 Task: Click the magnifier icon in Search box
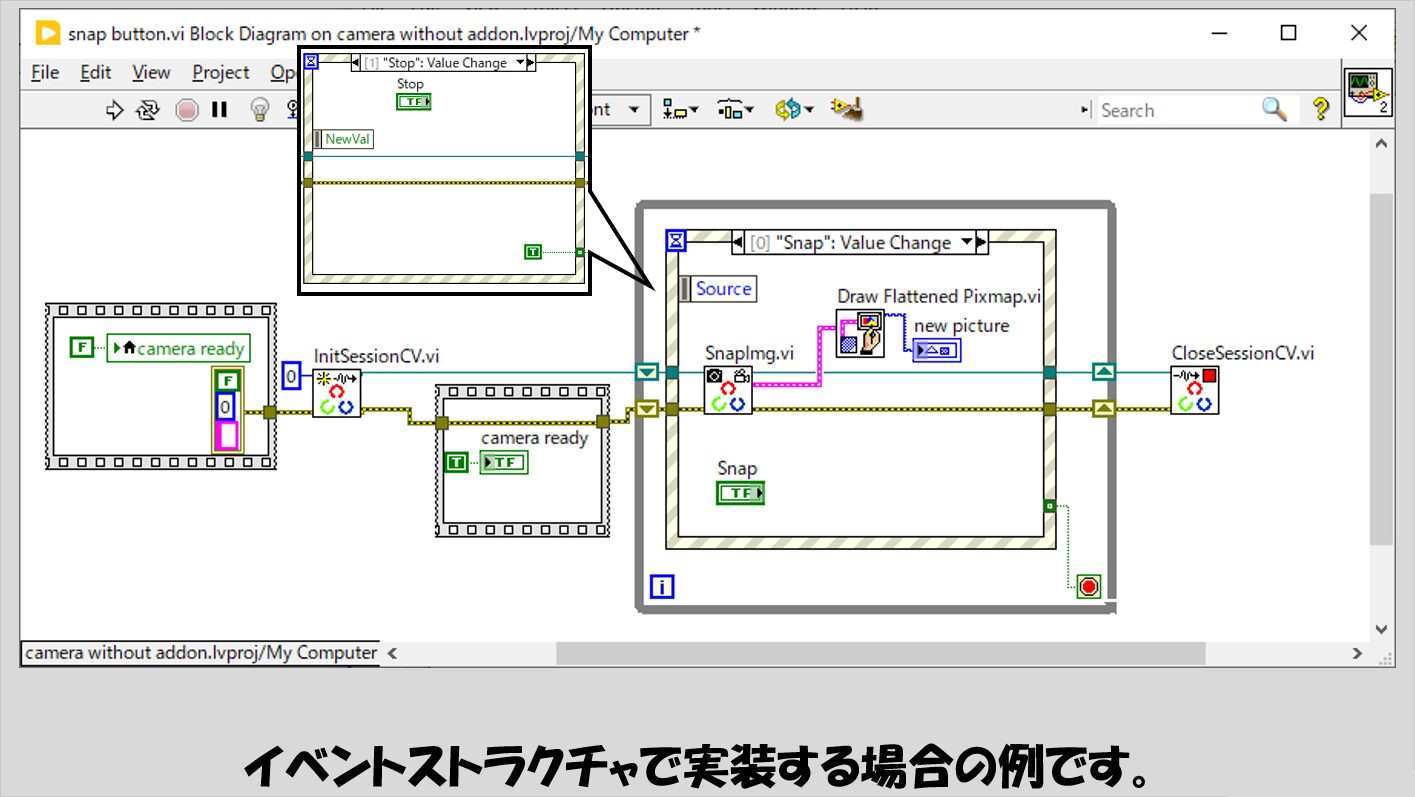[1274, 110]
